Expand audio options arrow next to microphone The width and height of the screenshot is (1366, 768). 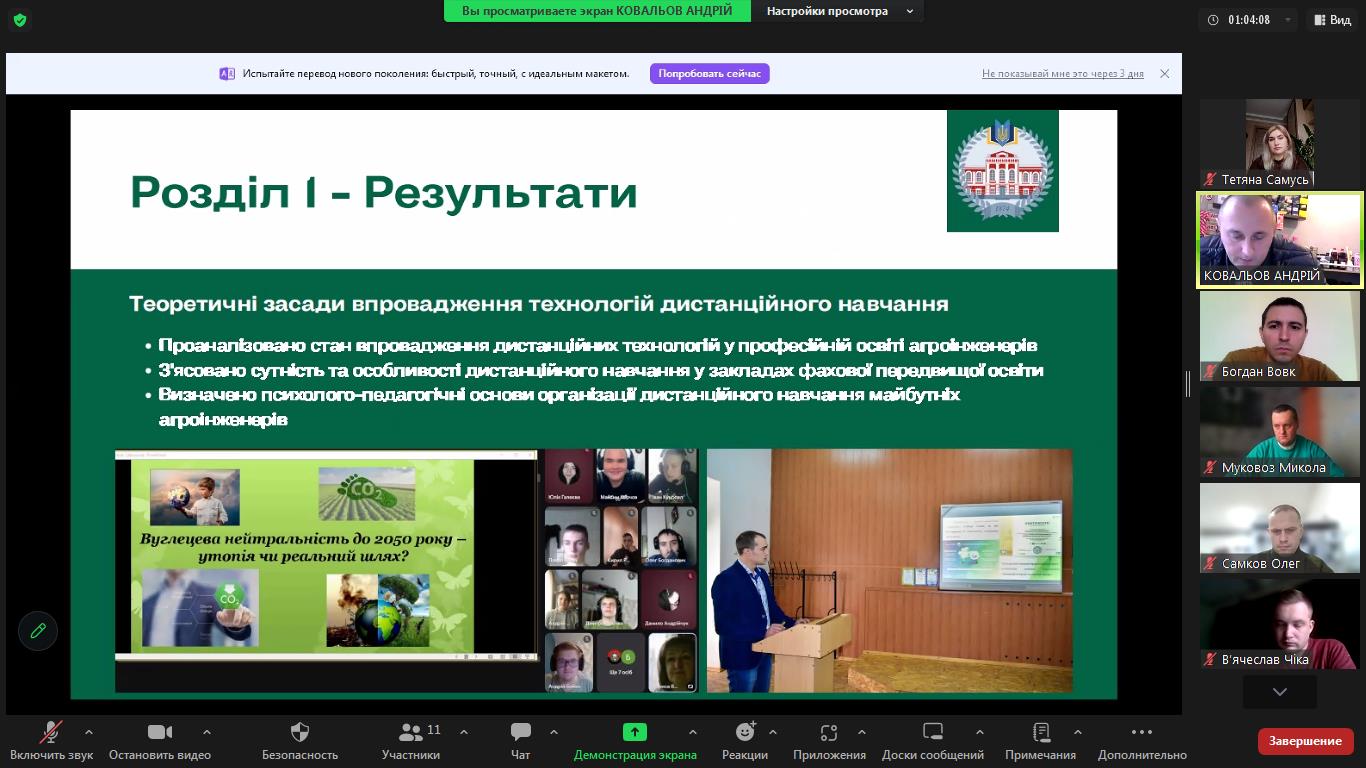[x=89, y=732]
